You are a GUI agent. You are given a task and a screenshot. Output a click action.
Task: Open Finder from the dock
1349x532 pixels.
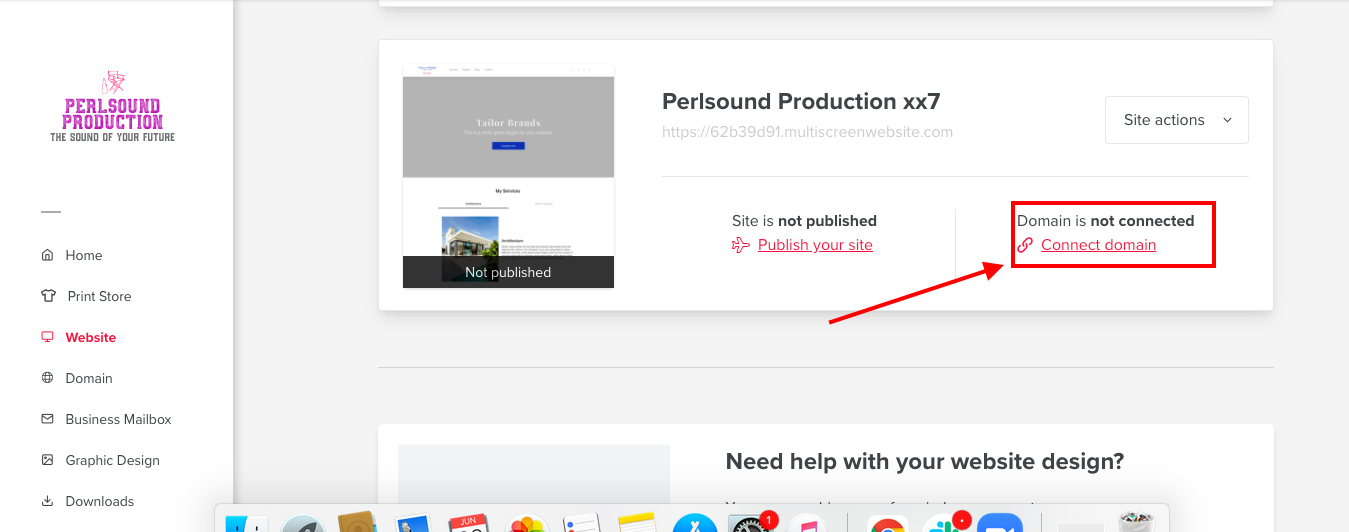(245, 524)
